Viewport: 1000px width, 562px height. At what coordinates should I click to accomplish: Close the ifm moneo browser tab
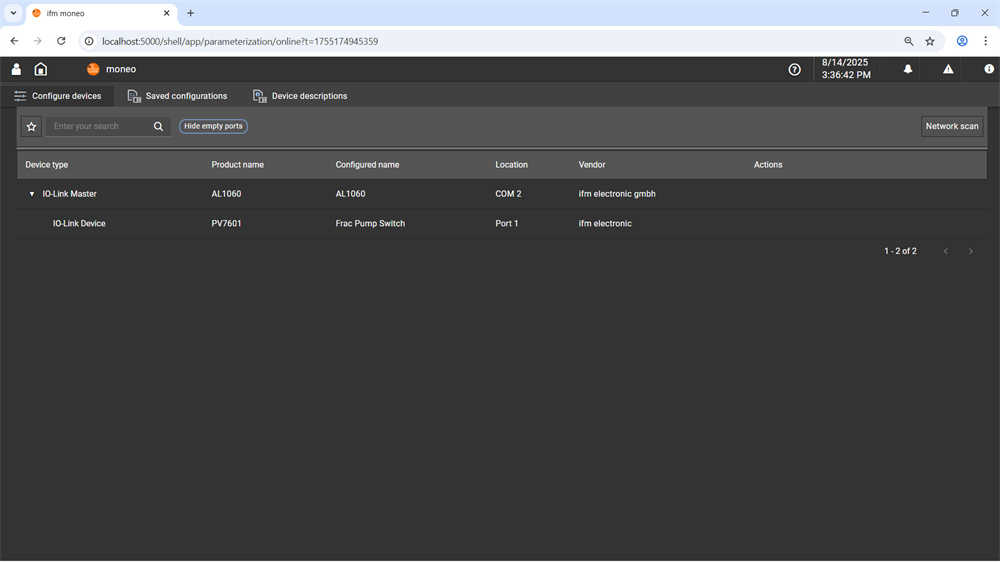click(166, 13)
